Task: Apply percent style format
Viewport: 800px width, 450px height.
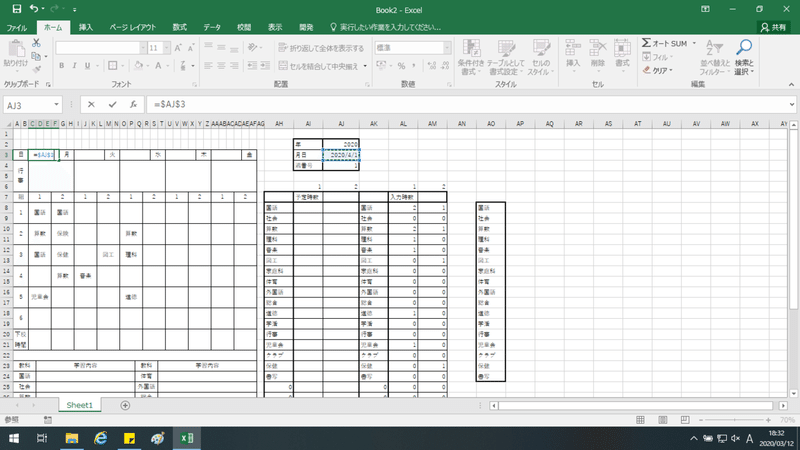Action: (x=402, y=66)
